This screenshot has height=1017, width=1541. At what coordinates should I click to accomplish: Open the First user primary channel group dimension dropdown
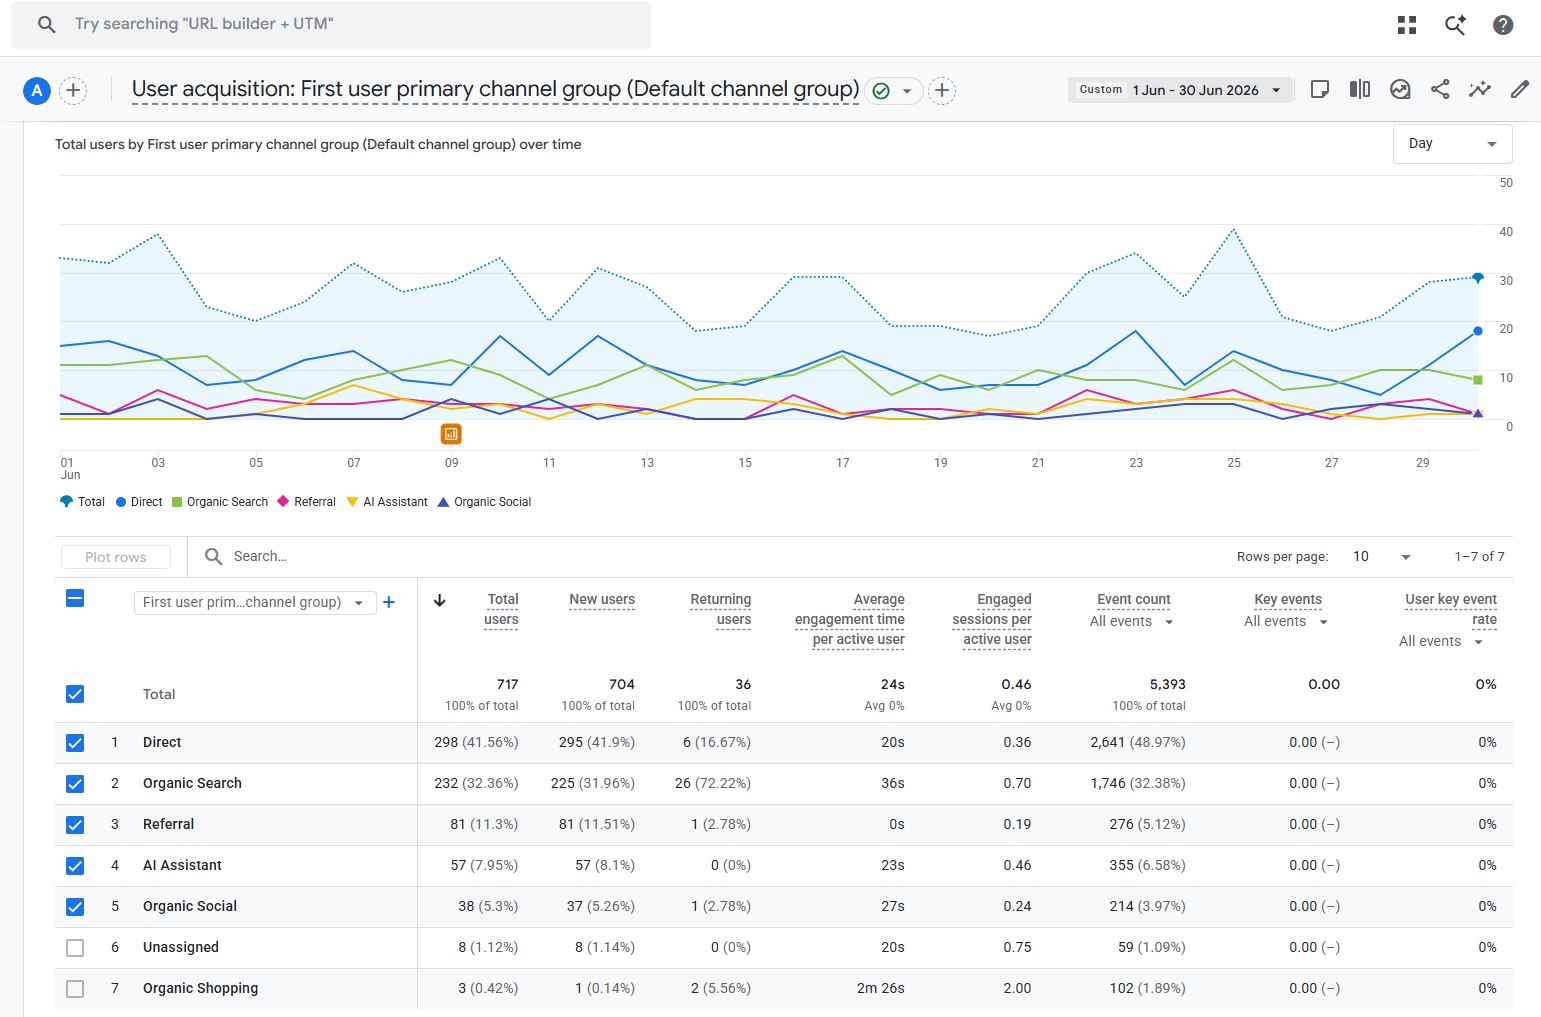pos(255,602)
